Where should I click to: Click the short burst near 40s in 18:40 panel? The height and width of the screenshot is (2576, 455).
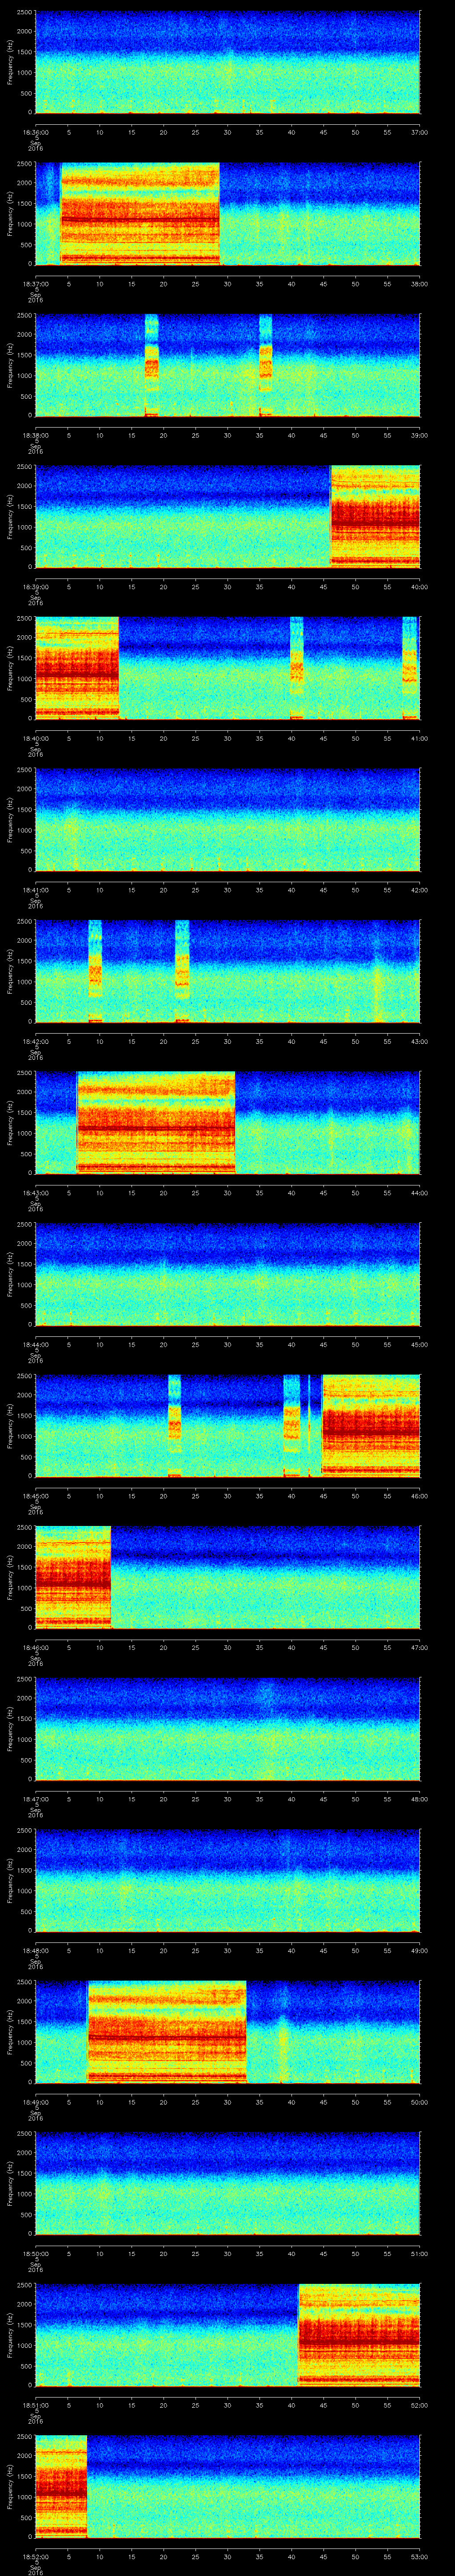point(296,668)
